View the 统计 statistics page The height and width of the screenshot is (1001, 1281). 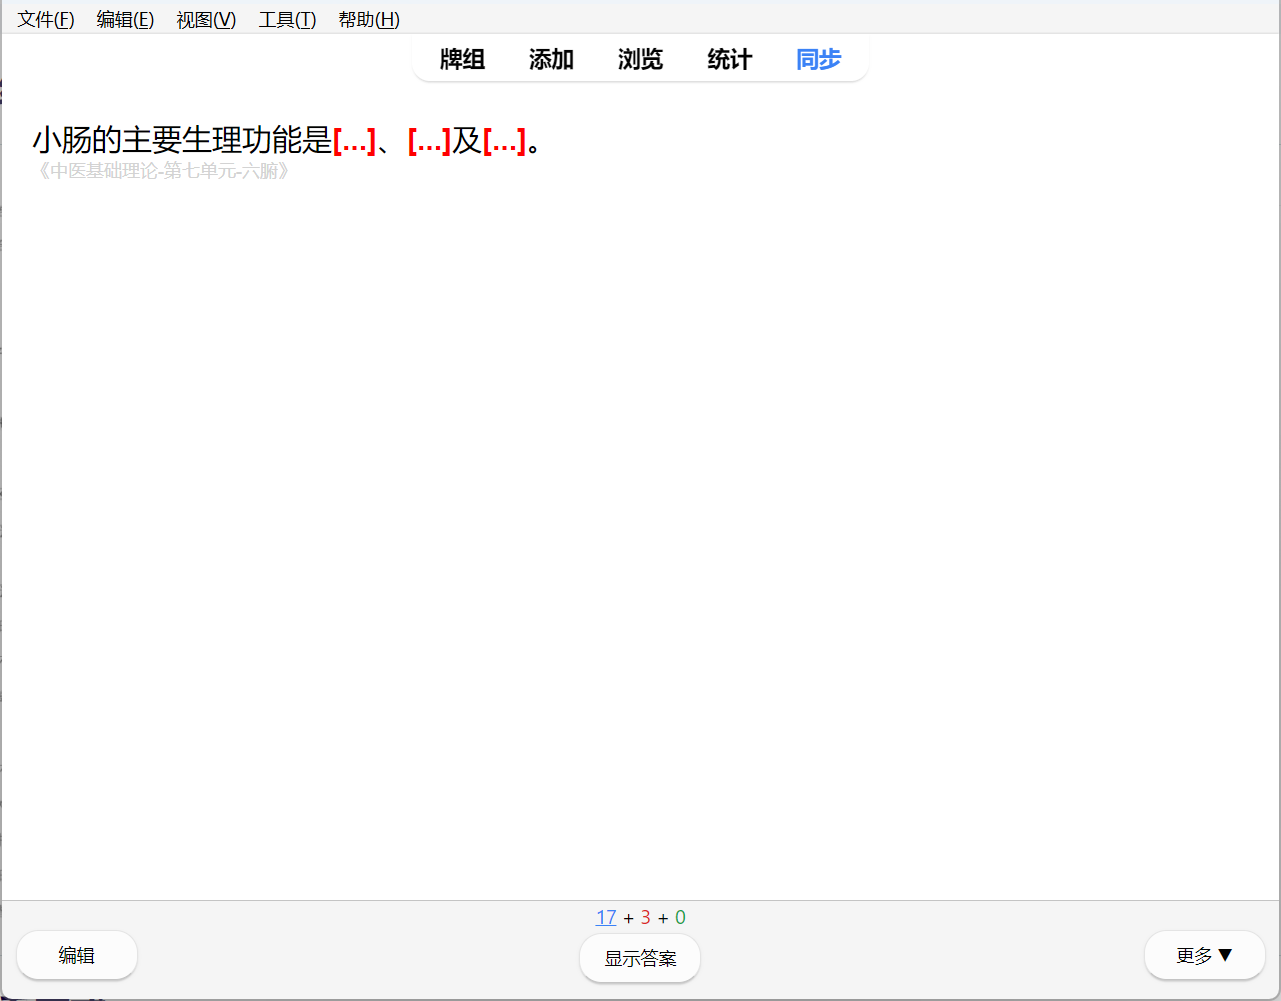pos(729,60)
